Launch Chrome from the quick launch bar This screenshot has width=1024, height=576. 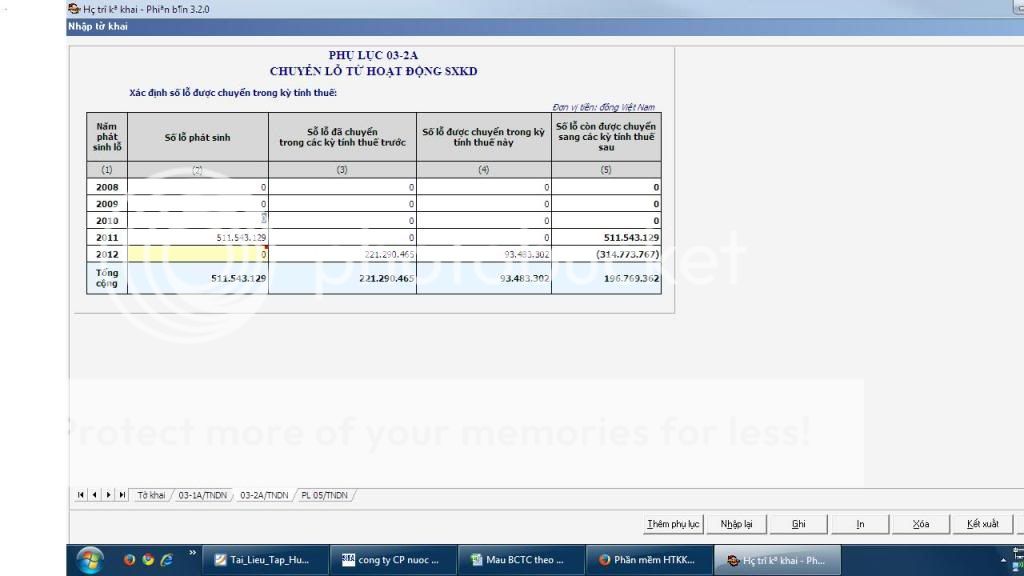coord(148,560)
